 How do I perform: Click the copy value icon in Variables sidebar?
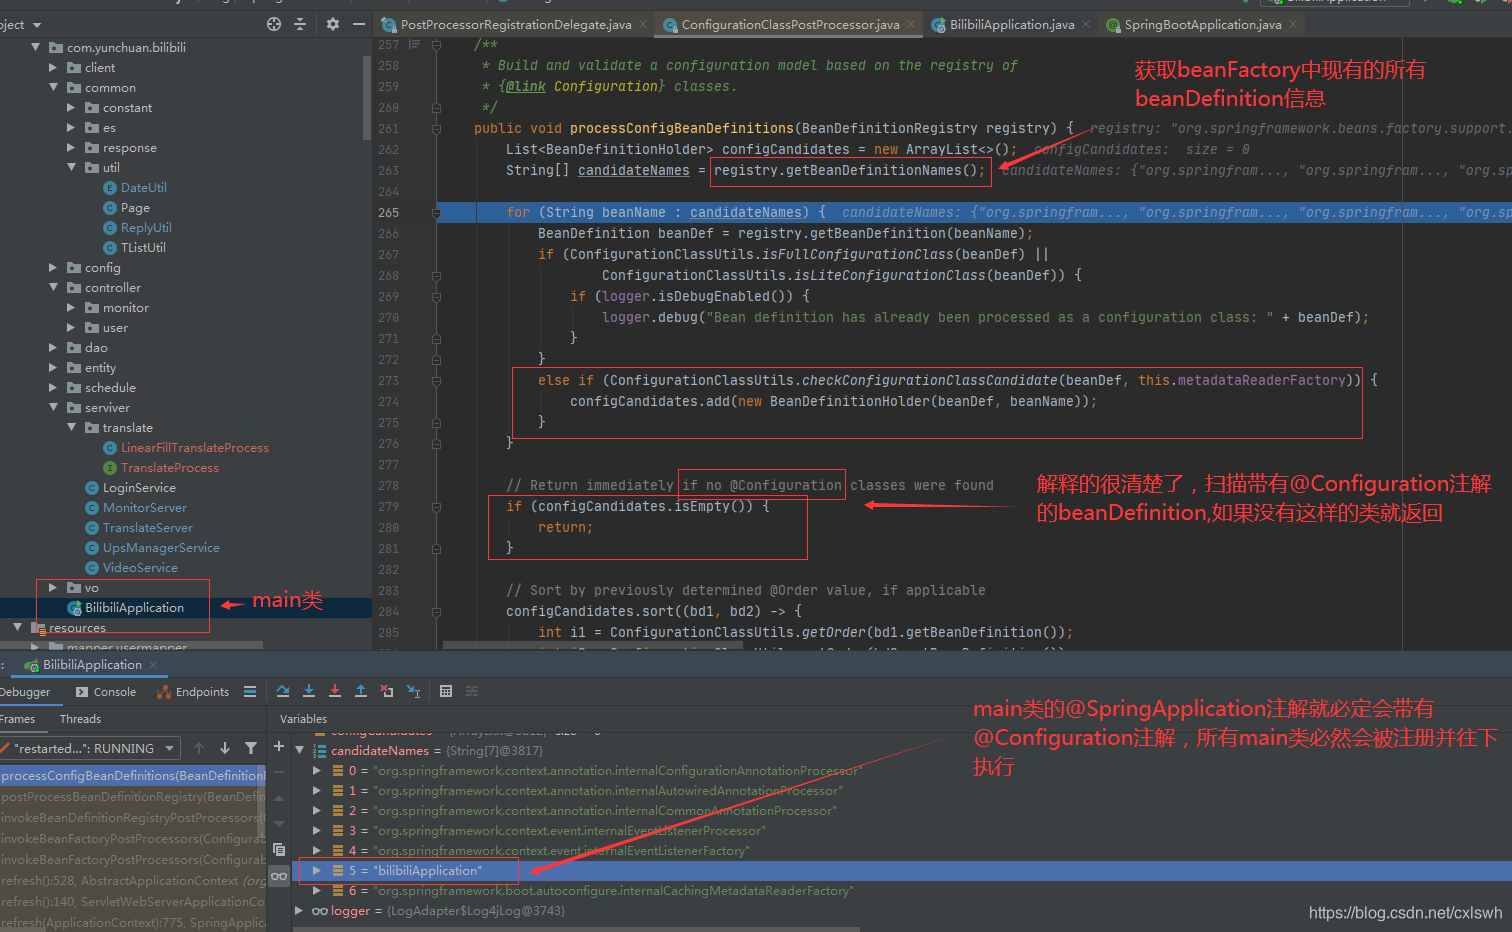(279, 849)
